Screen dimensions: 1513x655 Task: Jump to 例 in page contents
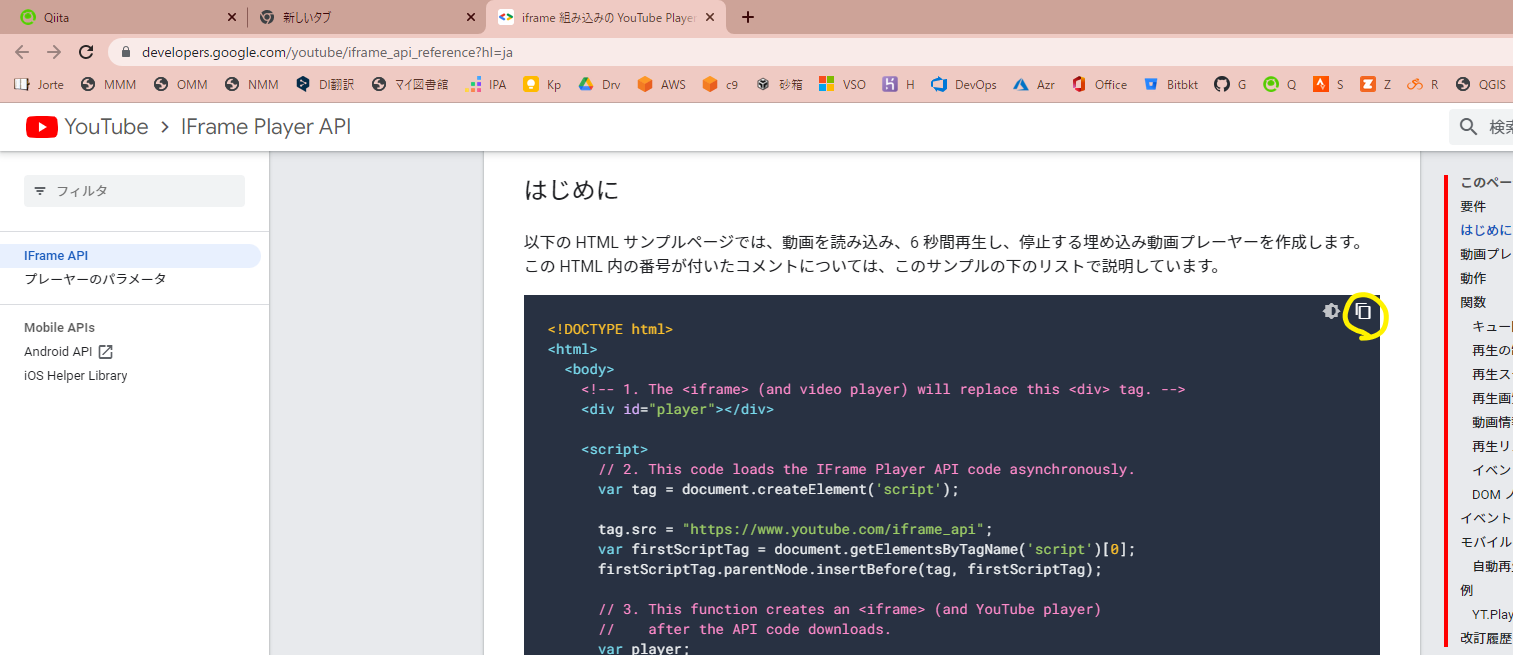[x=1467, y=590]
